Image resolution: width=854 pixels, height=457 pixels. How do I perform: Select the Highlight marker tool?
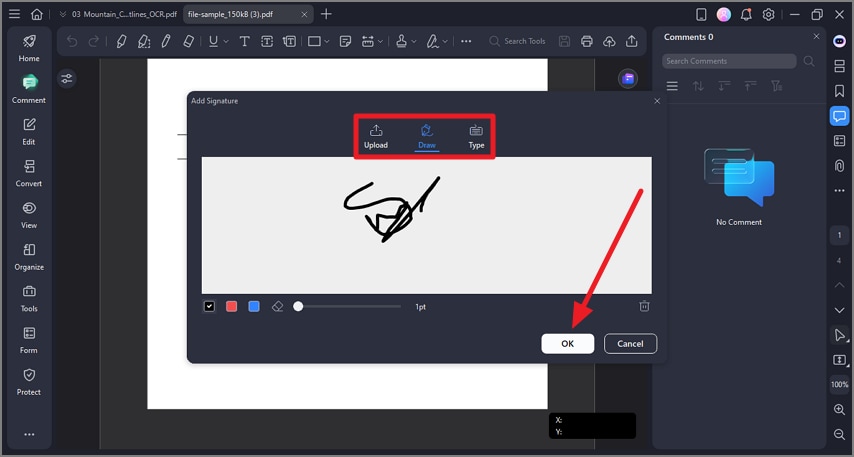[121, 41]
